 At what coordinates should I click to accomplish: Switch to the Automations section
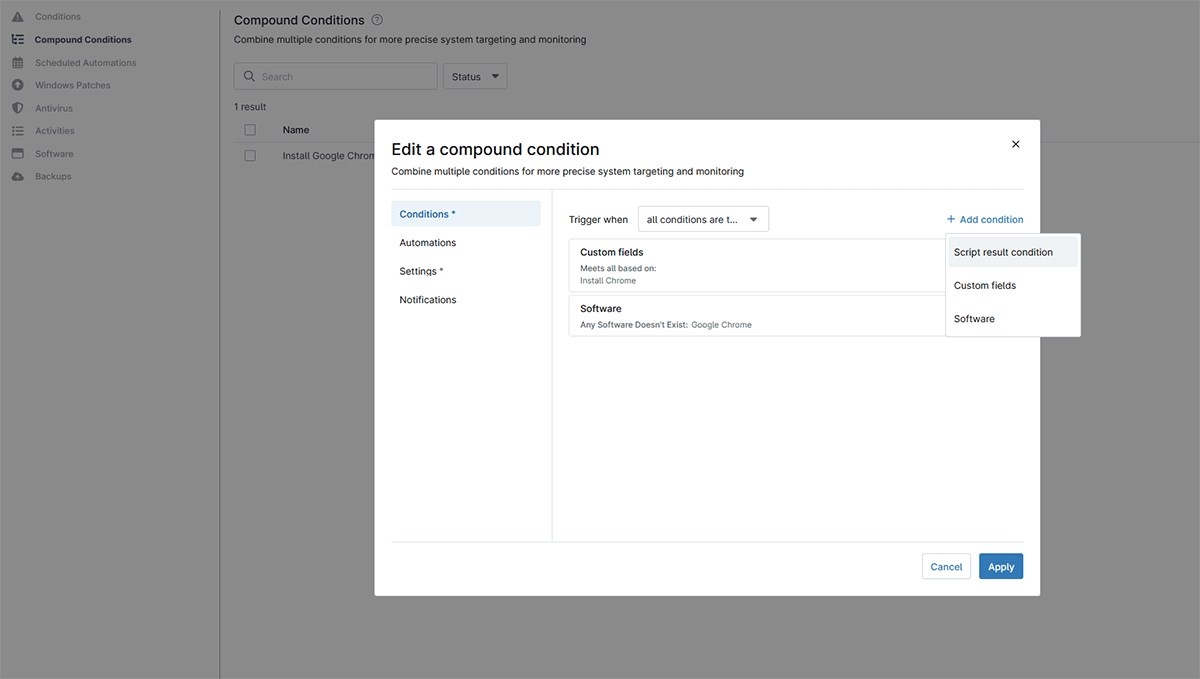[x=427, y=242]
